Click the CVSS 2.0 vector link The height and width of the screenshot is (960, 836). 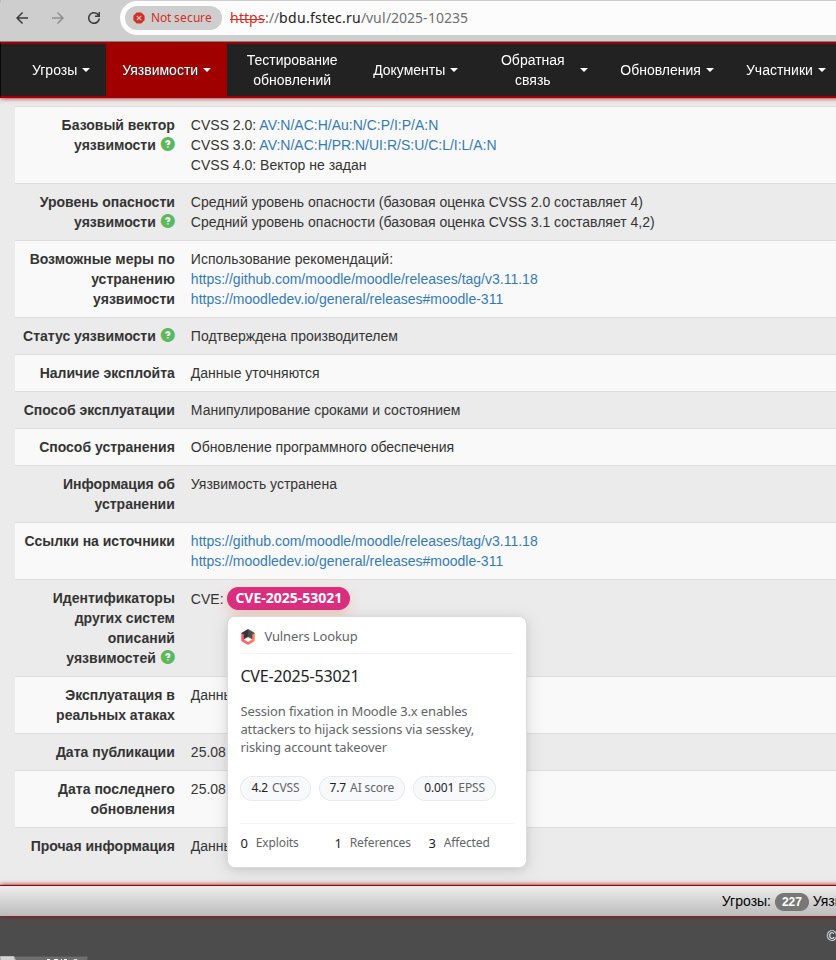point(348,125)
